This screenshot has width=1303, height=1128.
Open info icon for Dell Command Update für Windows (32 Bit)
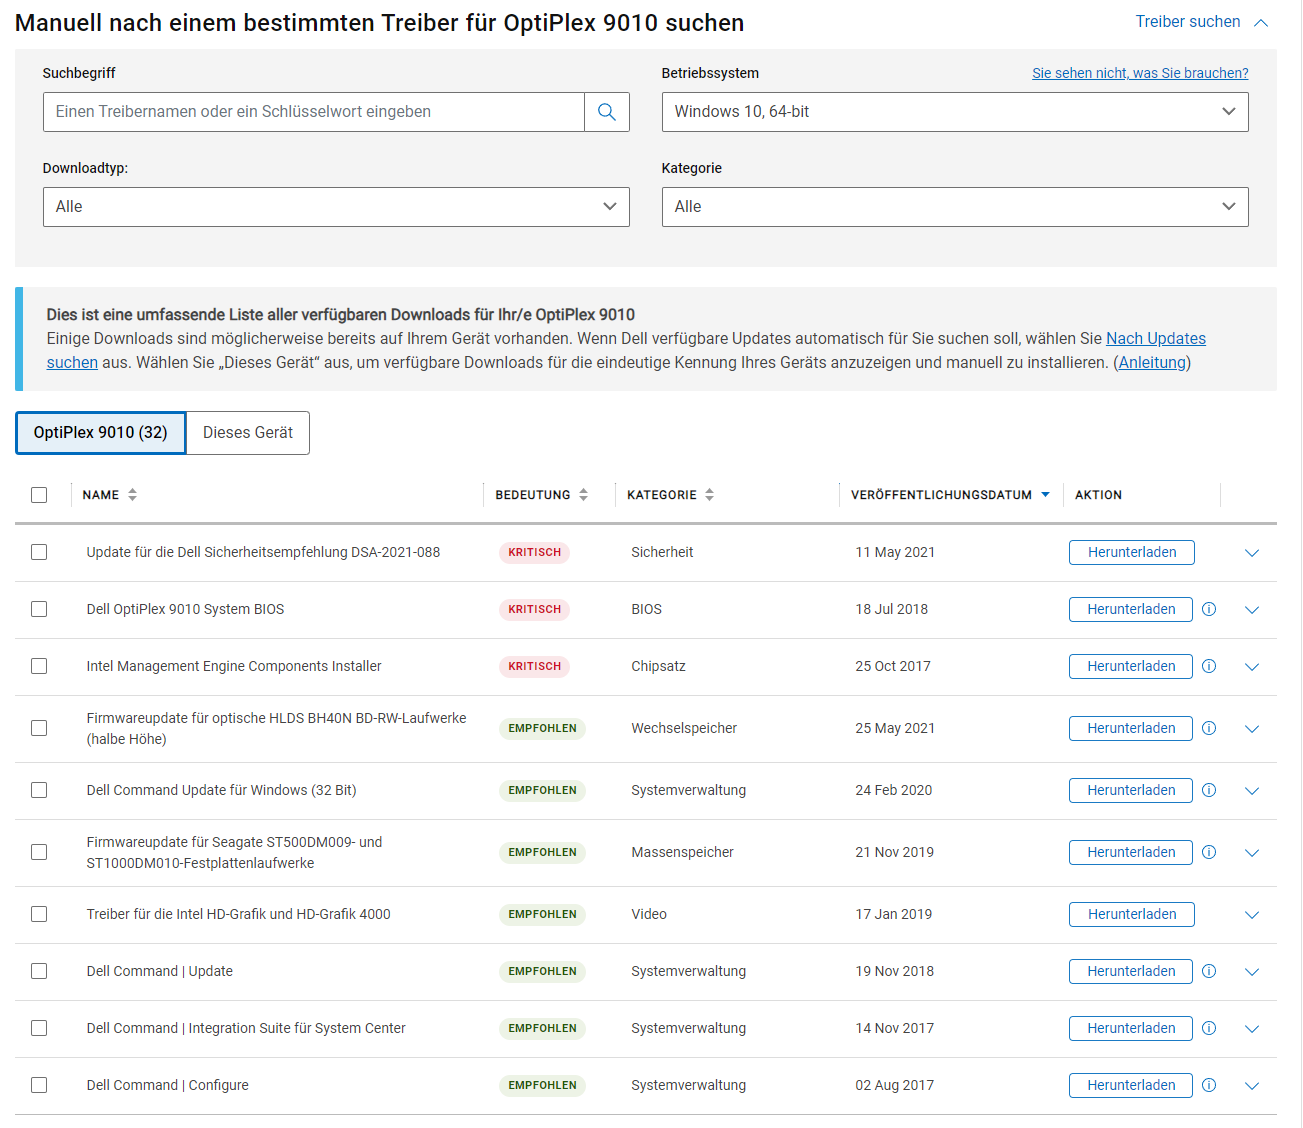point(1209,790)
